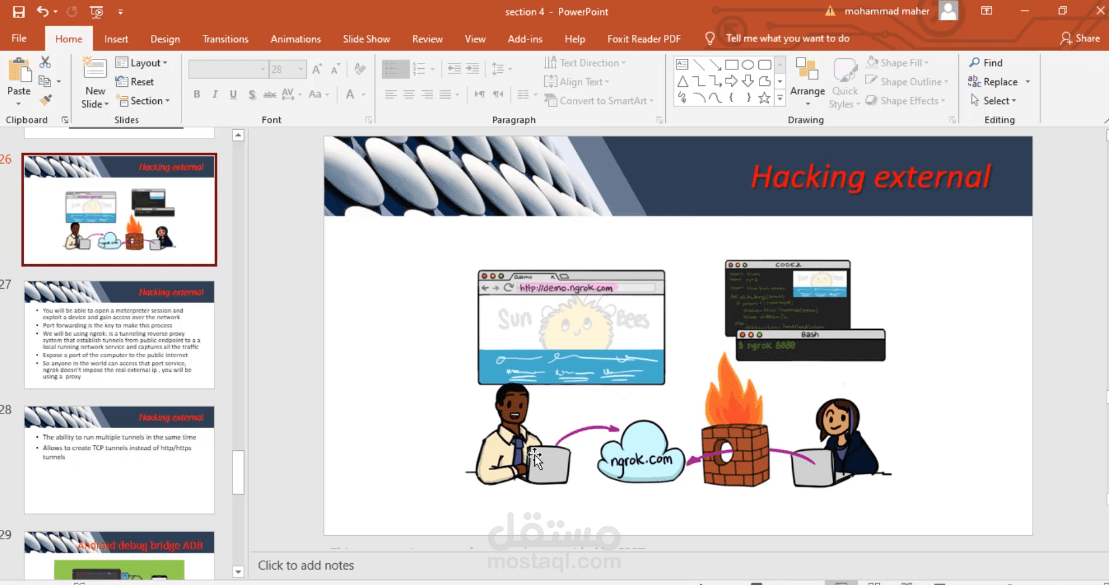Decrease font size with smaller A
Screen dimensions: 1109x585
pyautogui.click(x=335, y=69)
